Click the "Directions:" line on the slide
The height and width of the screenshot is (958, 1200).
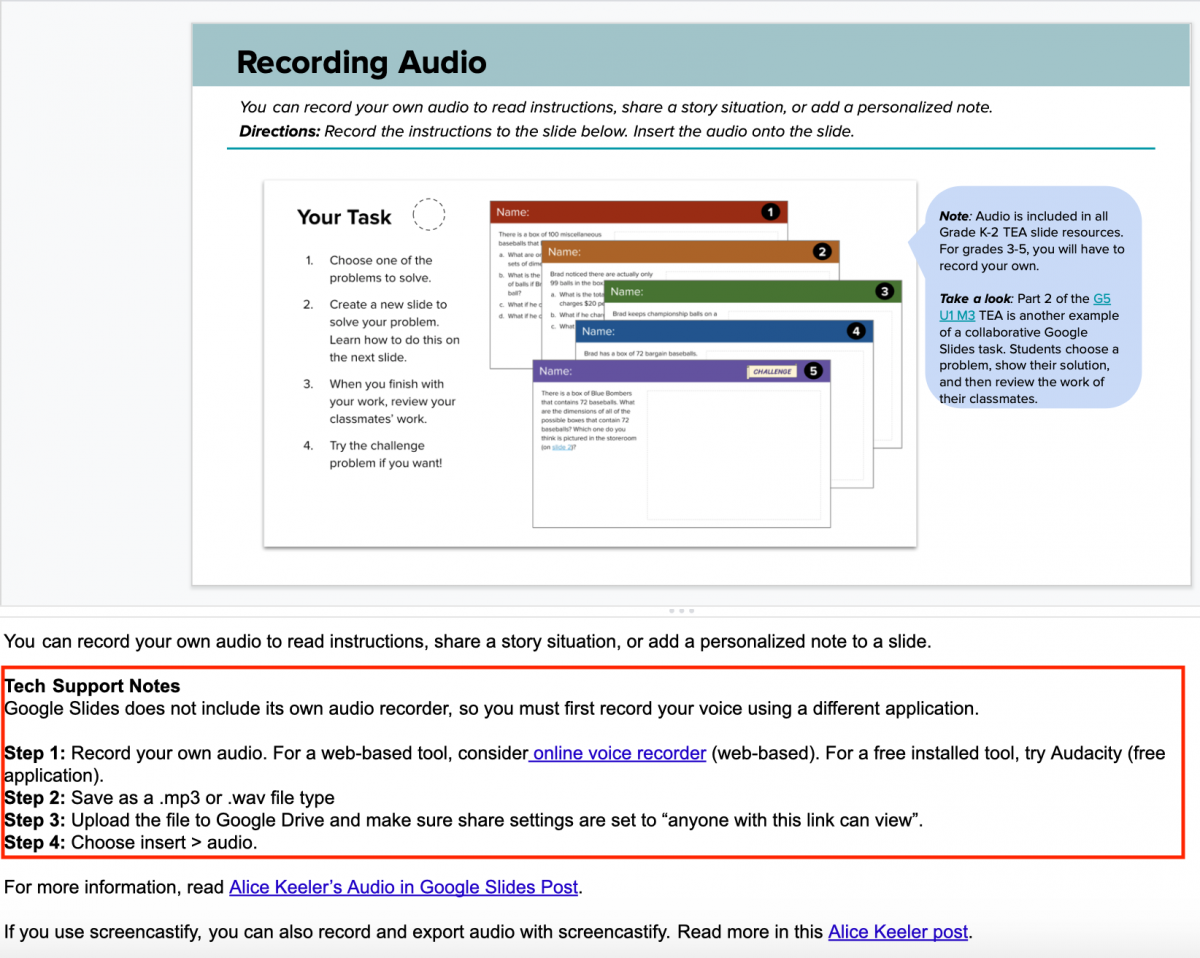(x=546, y=131)
